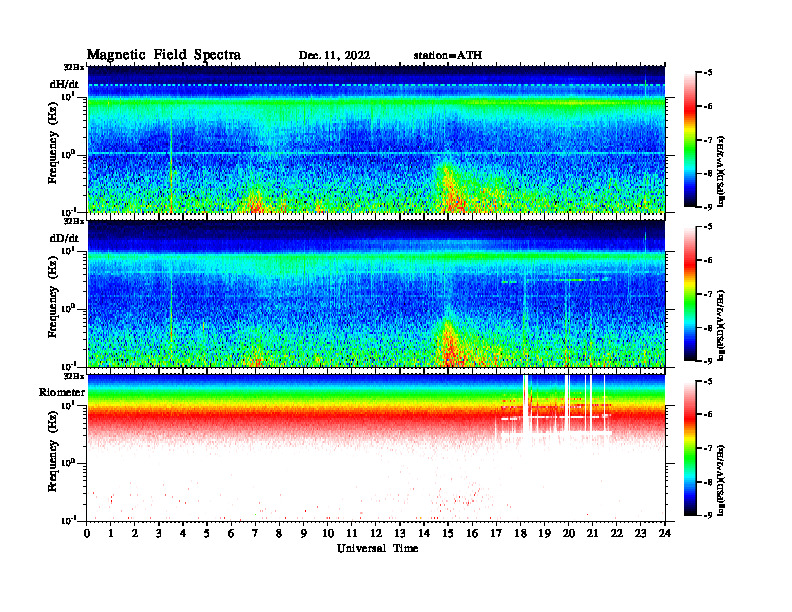The image size is (792, 612).
Task: Click hour "1" on the Universal Time axis
Action: click(111, 533)
